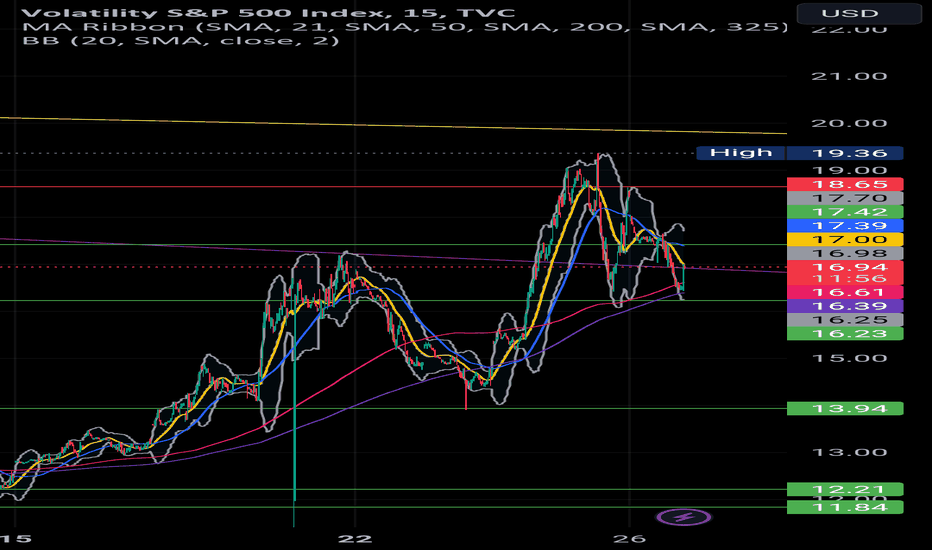Click the green 17.42 price label
This screenshot has width=932, height=550.
(845, 212)
